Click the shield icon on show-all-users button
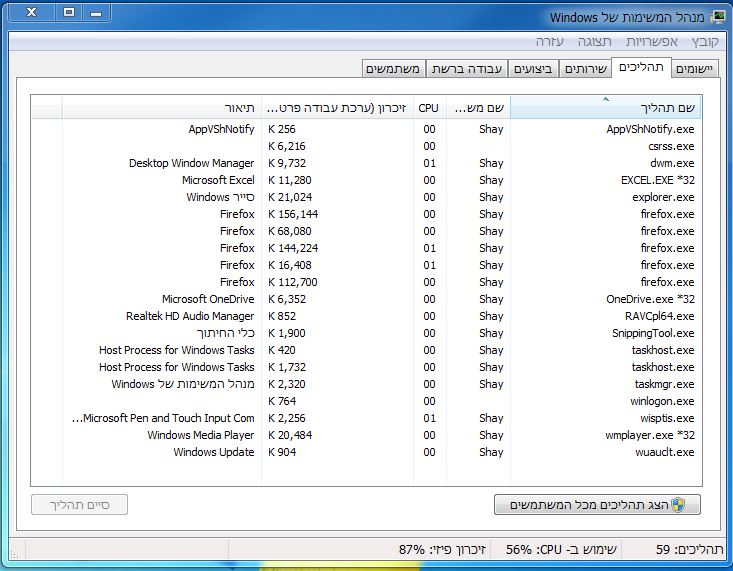Screen dimensions: 733x571 click(x=678, y=505)
